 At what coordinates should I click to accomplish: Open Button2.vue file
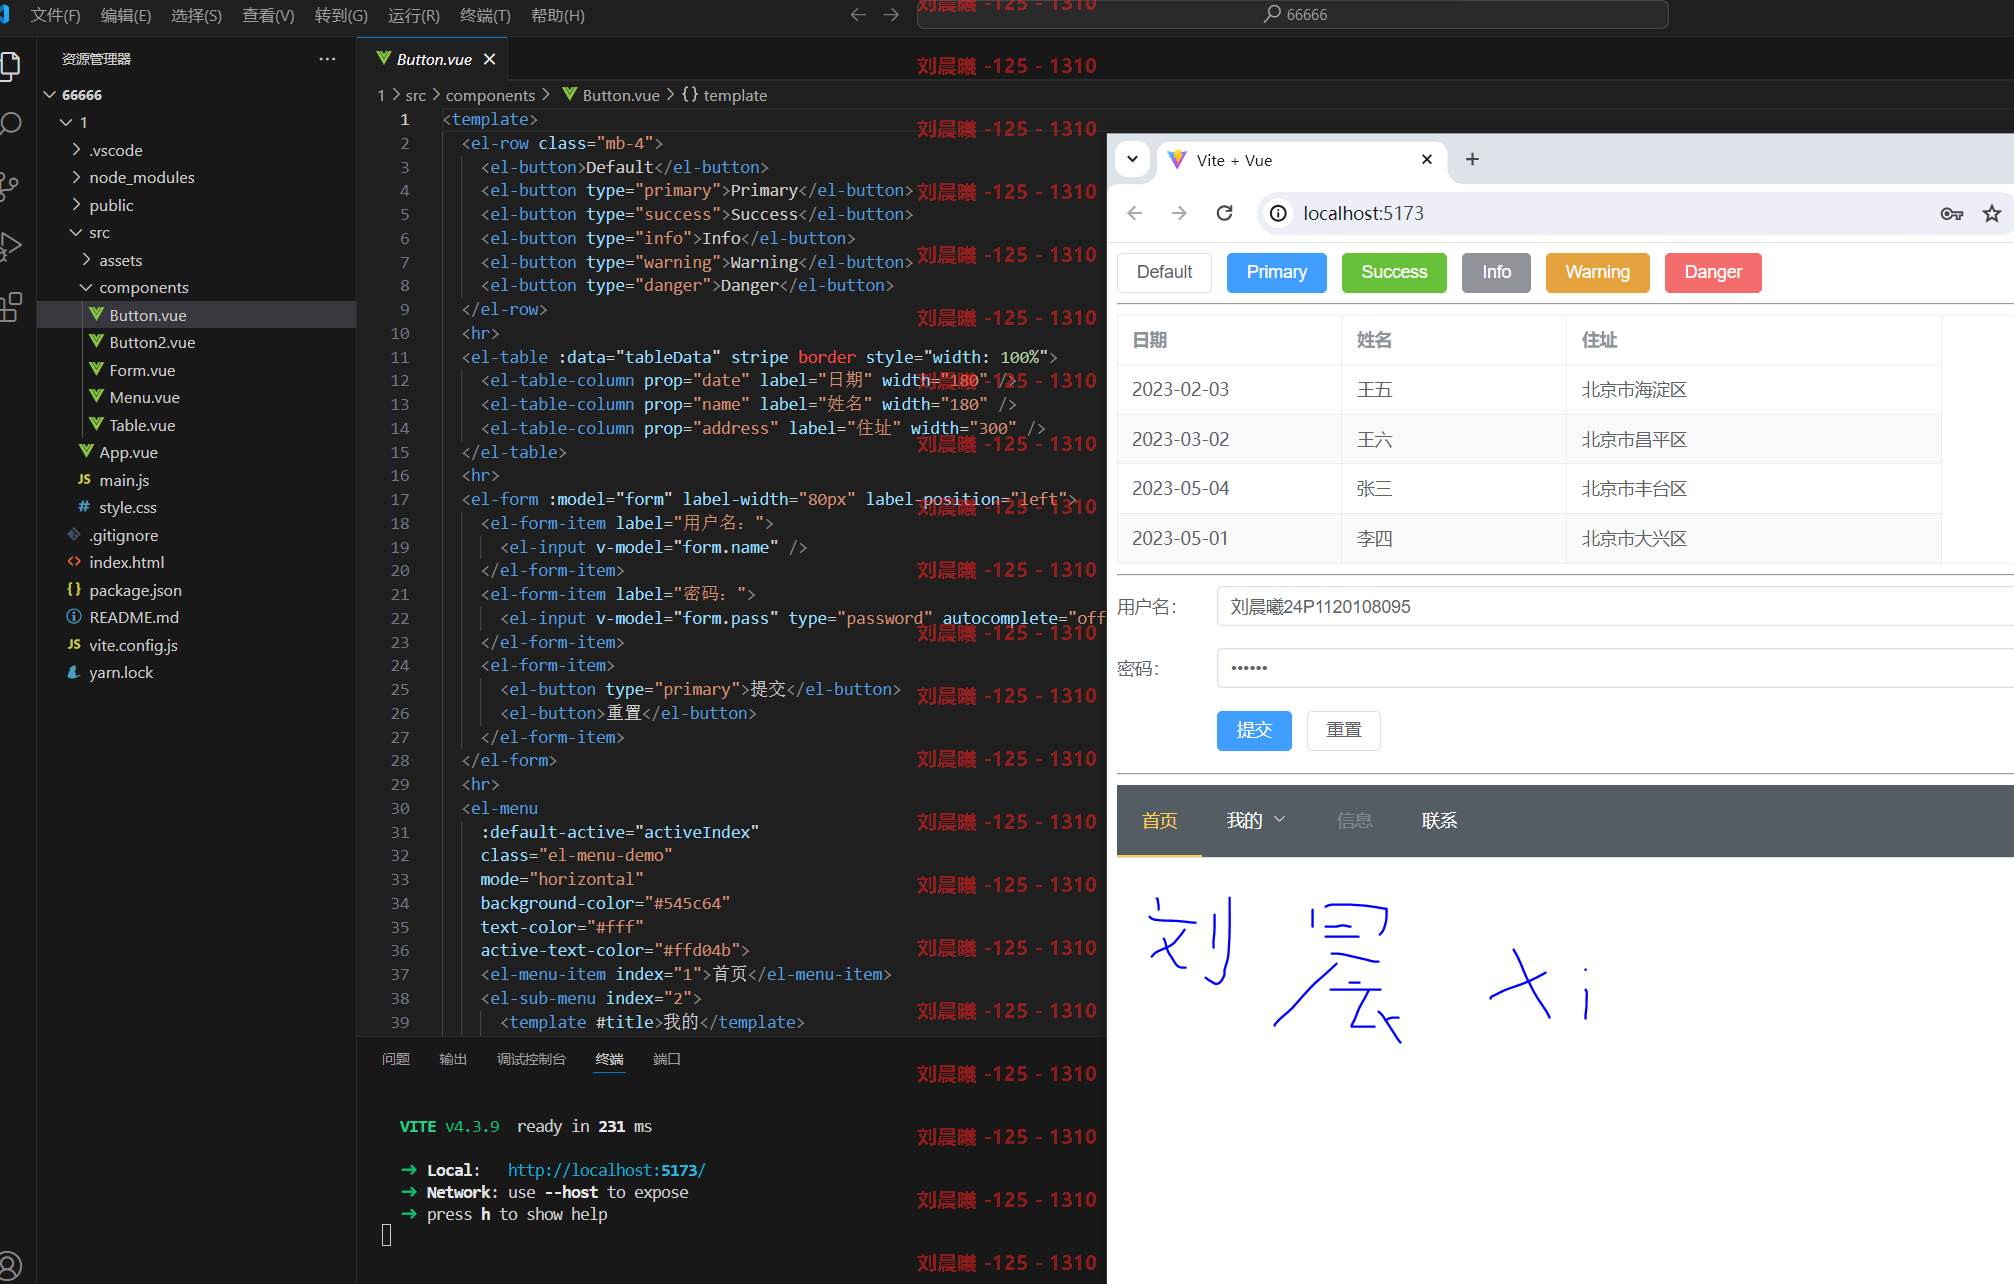tap(152, 342)
